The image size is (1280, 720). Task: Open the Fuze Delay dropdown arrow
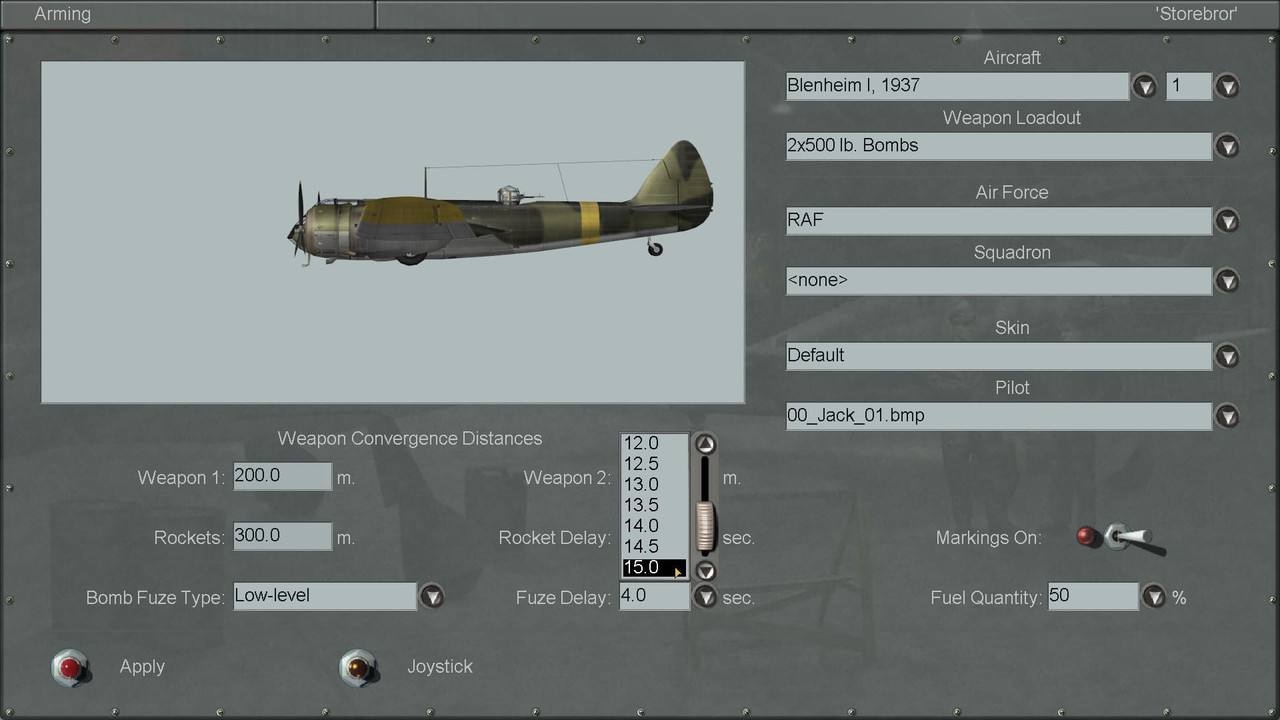point(706,597)
